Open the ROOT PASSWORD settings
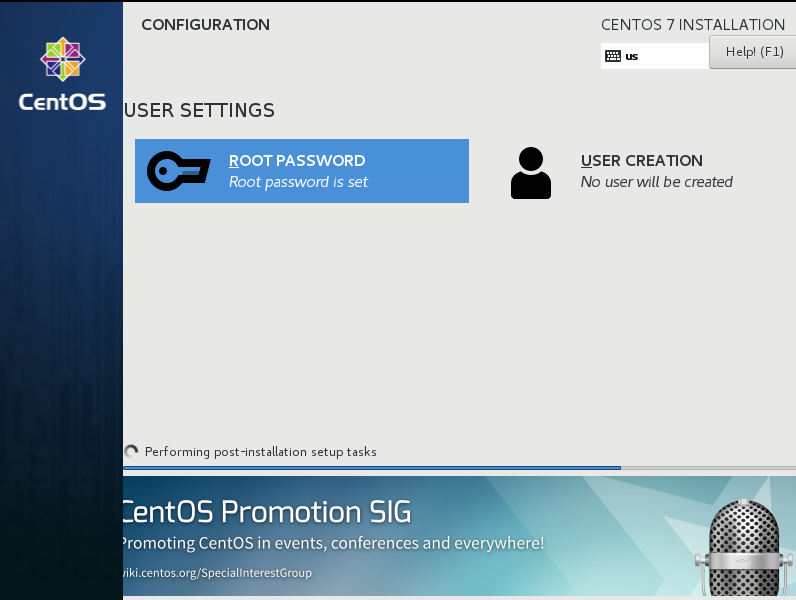Viewport: 796px width, 600px height. click(x=302, y=171)
